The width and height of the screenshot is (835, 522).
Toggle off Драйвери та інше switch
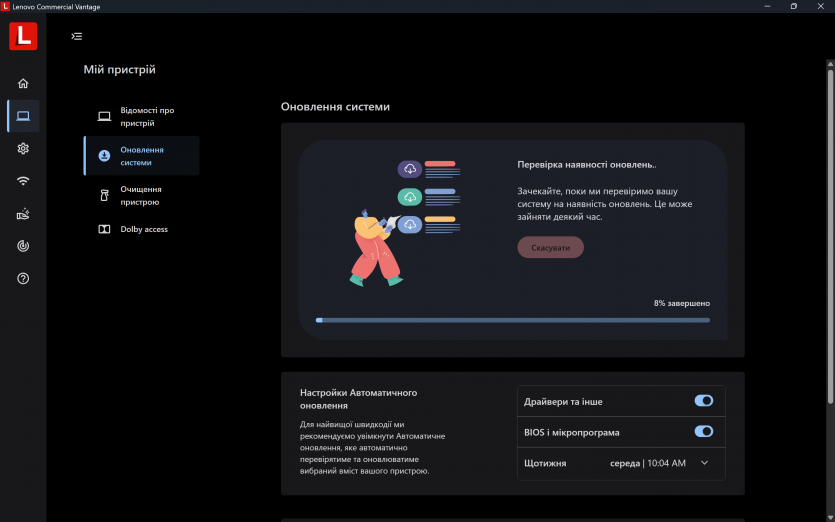pos(703,401)
